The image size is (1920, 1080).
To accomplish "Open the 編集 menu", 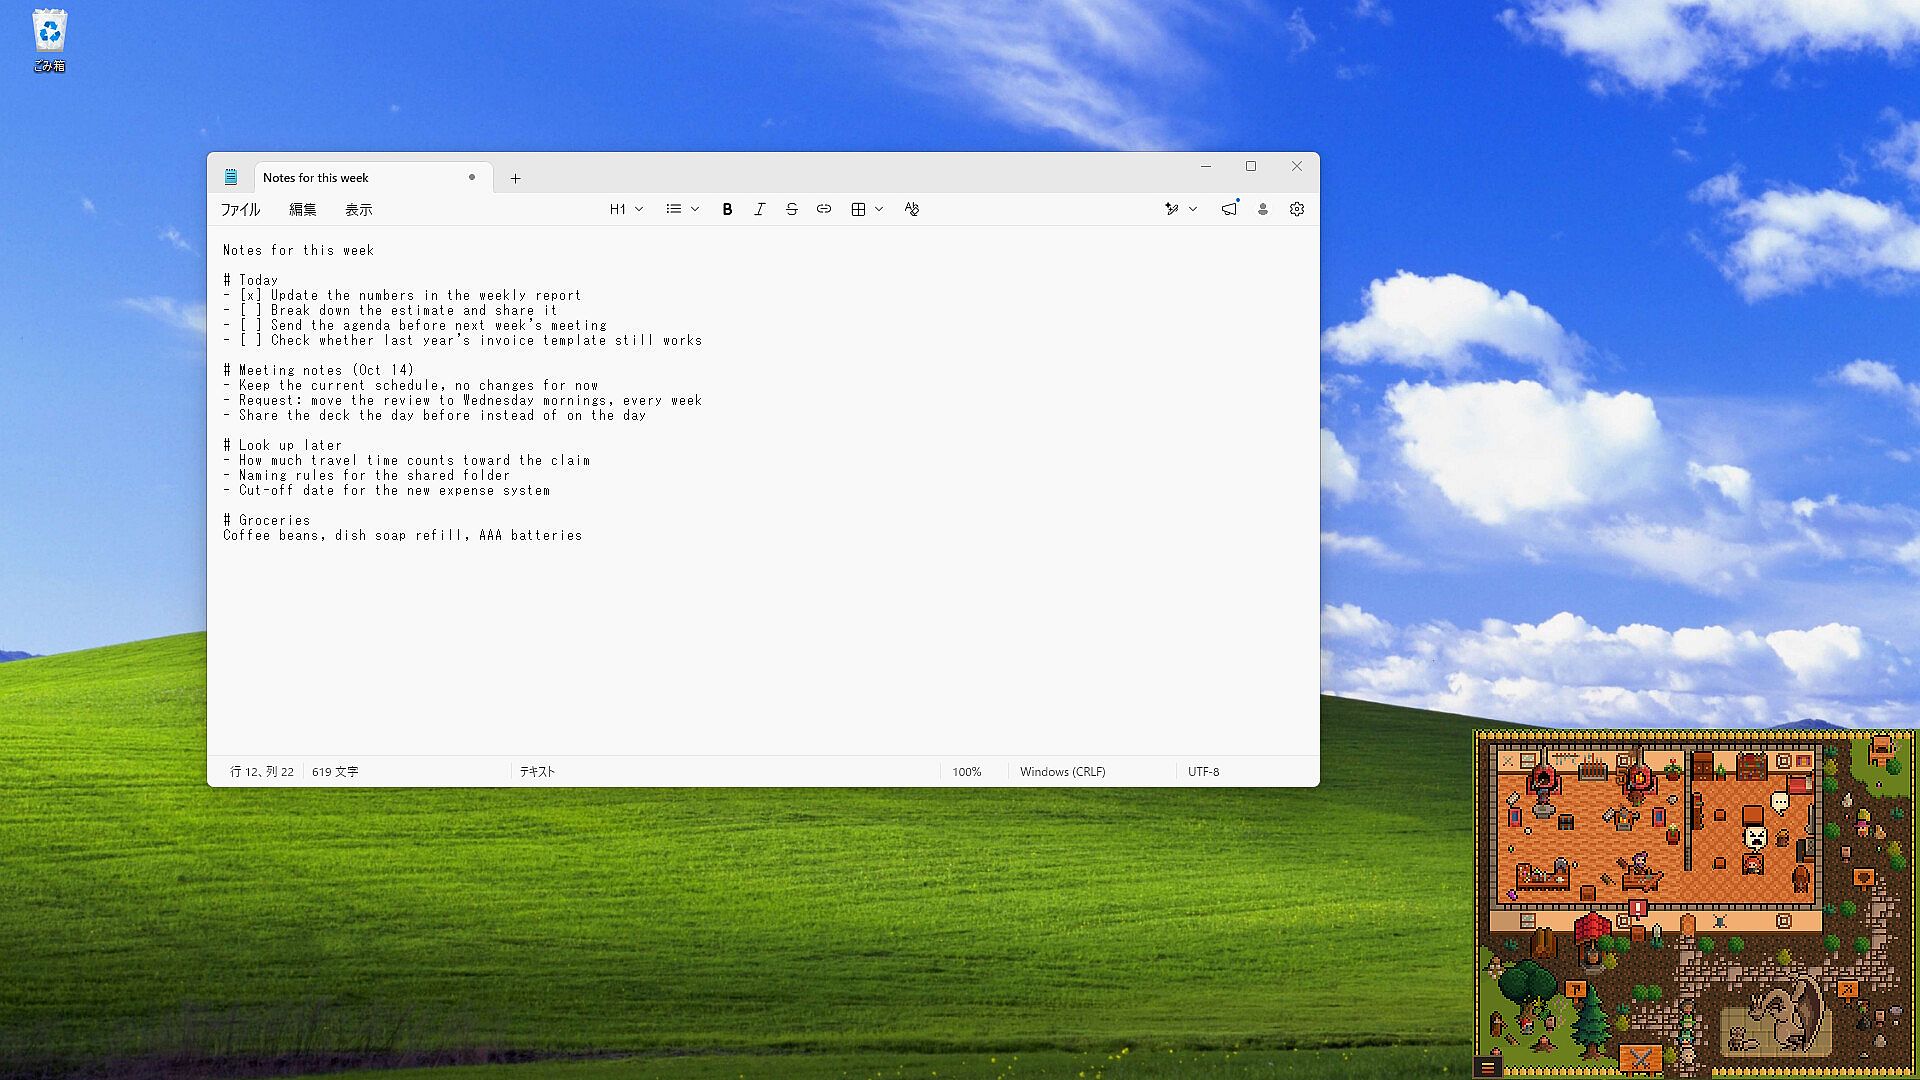I will click(302, 209).
